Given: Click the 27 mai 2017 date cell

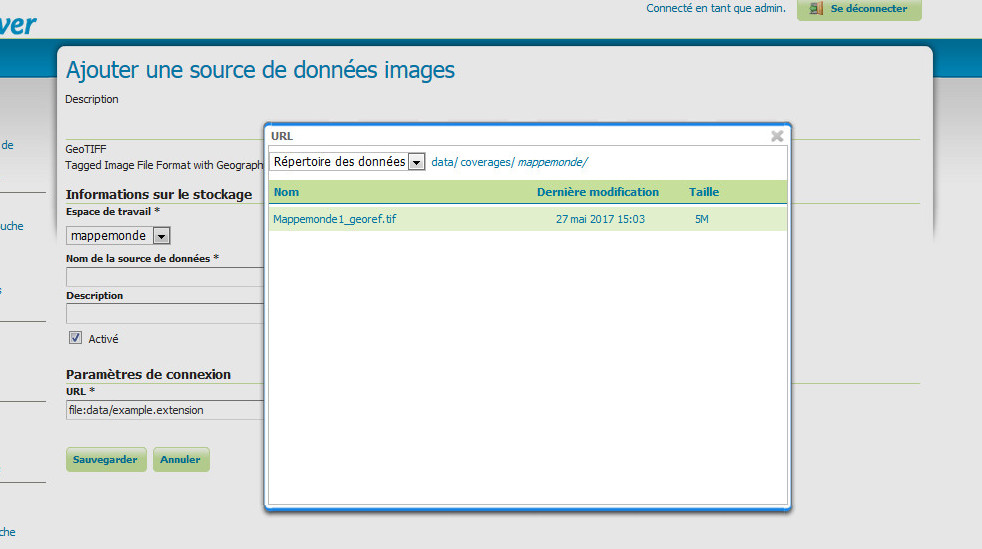Looking at the screenshot, I should click(x=600, y=219).
